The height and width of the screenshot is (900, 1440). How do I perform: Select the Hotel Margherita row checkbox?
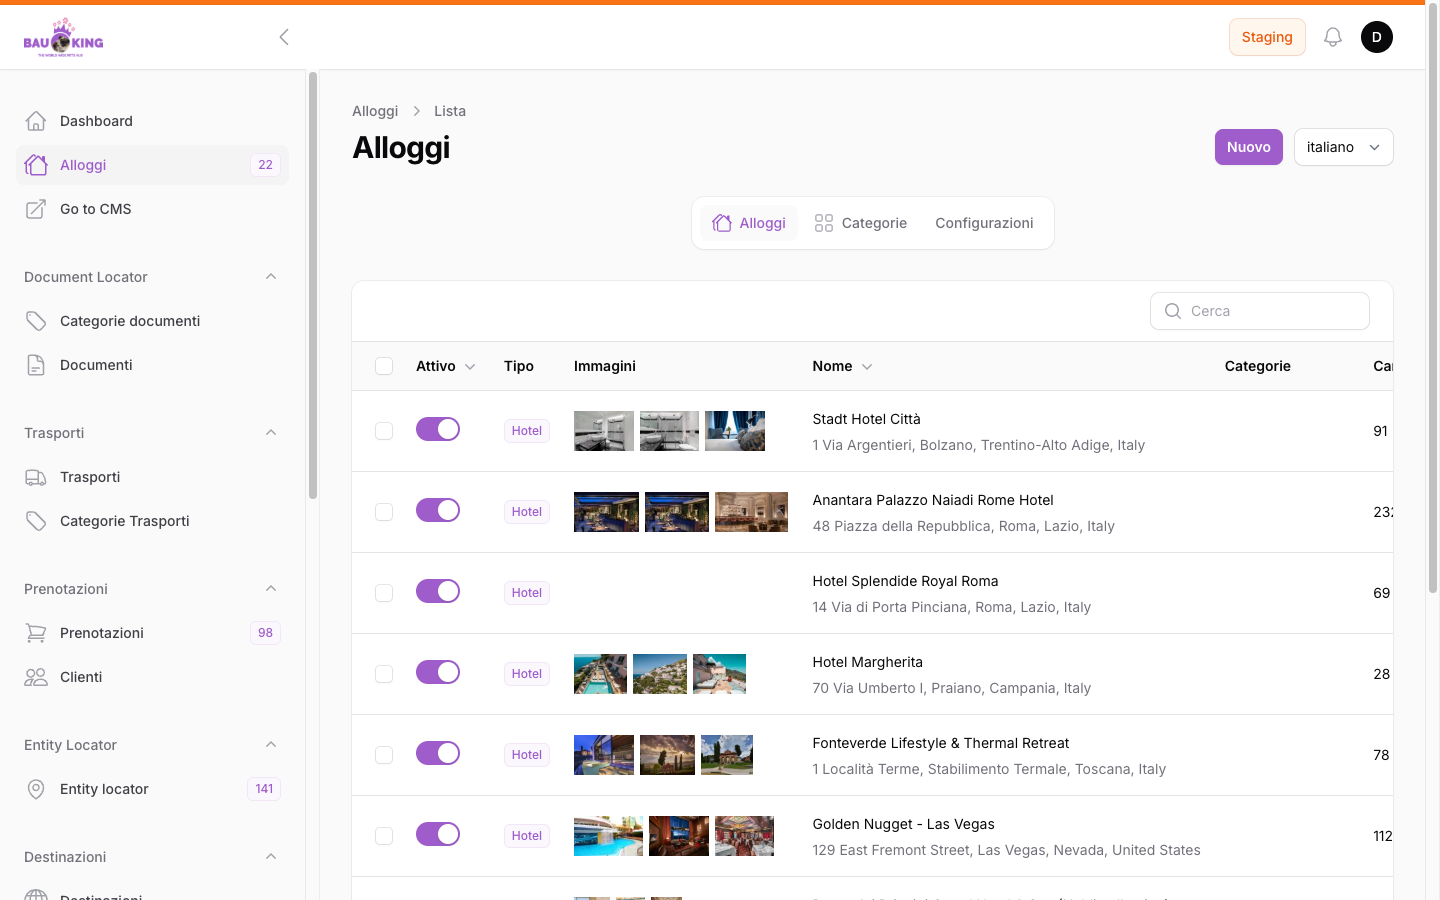tap(384, 674)
